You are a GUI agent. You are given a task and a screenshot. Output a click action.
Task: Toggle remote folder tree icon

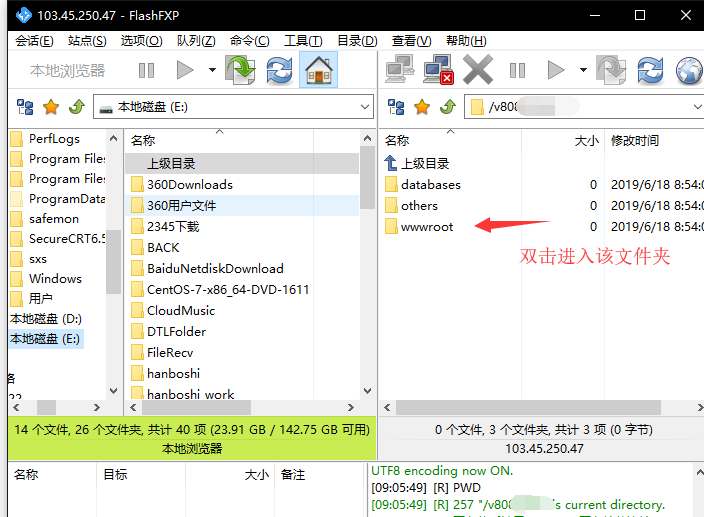pyautogui.click(x=396, y=107)
